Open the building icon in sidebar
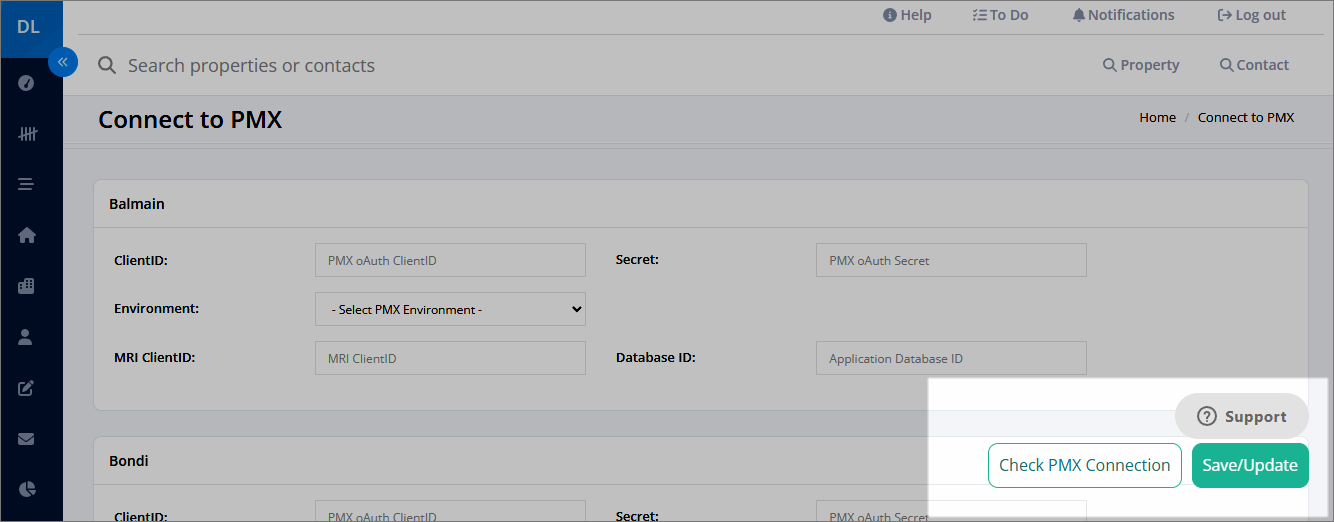Image resolution: width=1334 pixels, height=522 pixels. pyautogui.click(x=27, y=286)
